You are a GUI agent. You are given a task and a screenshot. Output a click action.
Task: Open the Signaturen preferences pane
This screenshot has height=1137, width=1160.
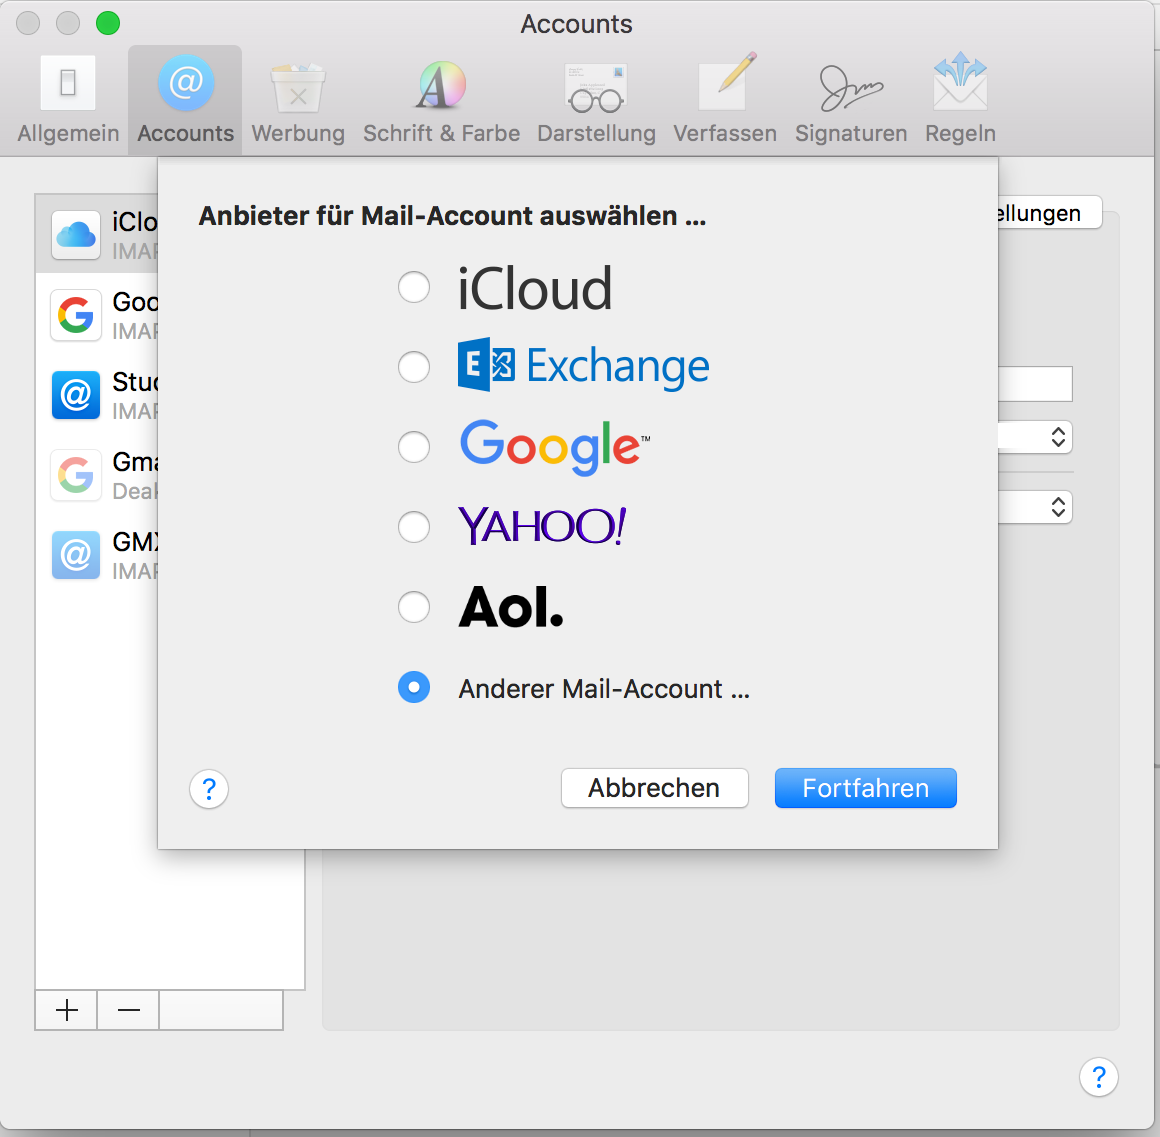coord(850,100)
